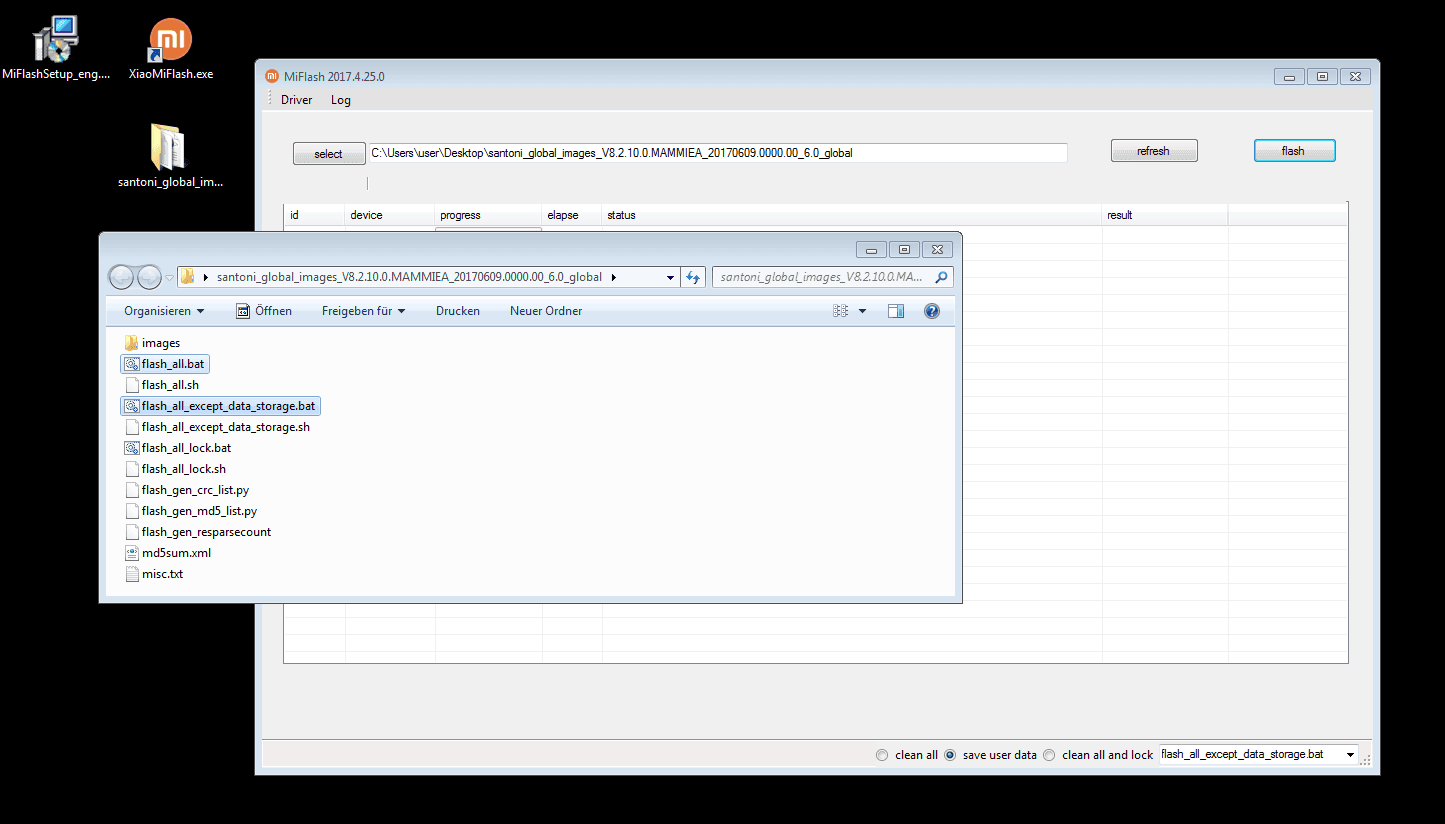
Task: Expand path chevron after folder name
Action: (x=613, y=277)
